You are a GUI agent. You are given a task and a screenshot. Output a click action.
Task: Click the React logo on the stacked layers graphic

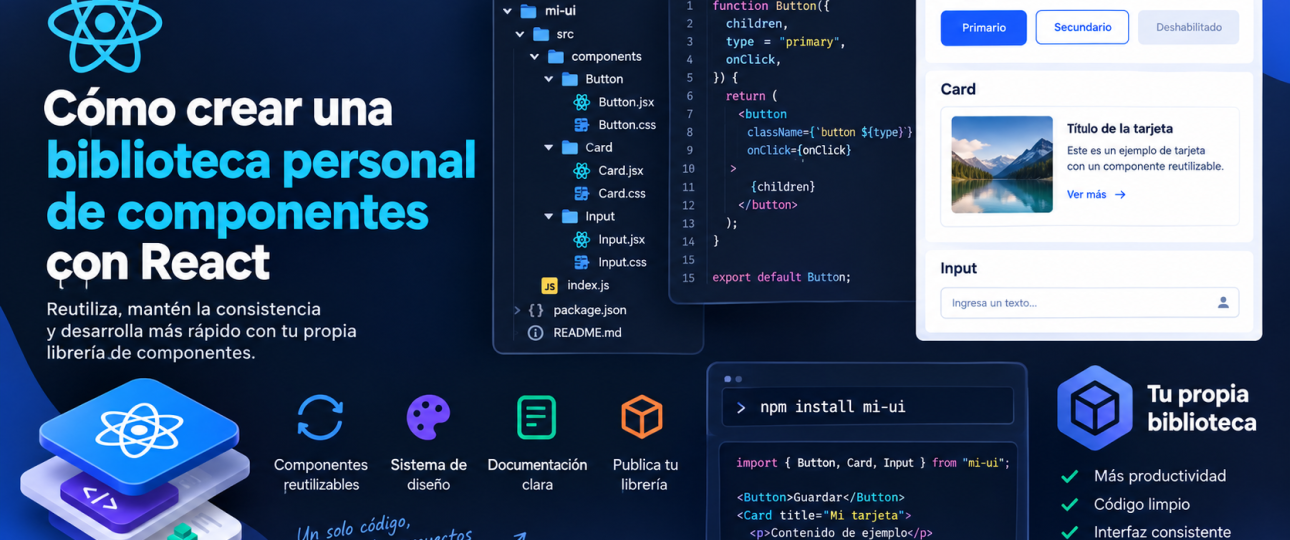139,430
